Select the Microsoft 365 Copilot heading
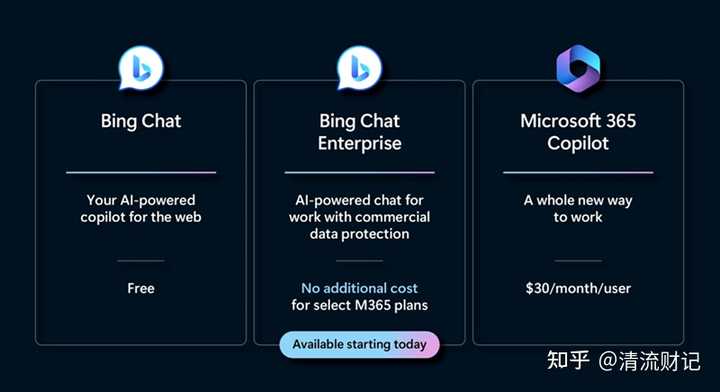The image size is (720, 392). (578, 132)
